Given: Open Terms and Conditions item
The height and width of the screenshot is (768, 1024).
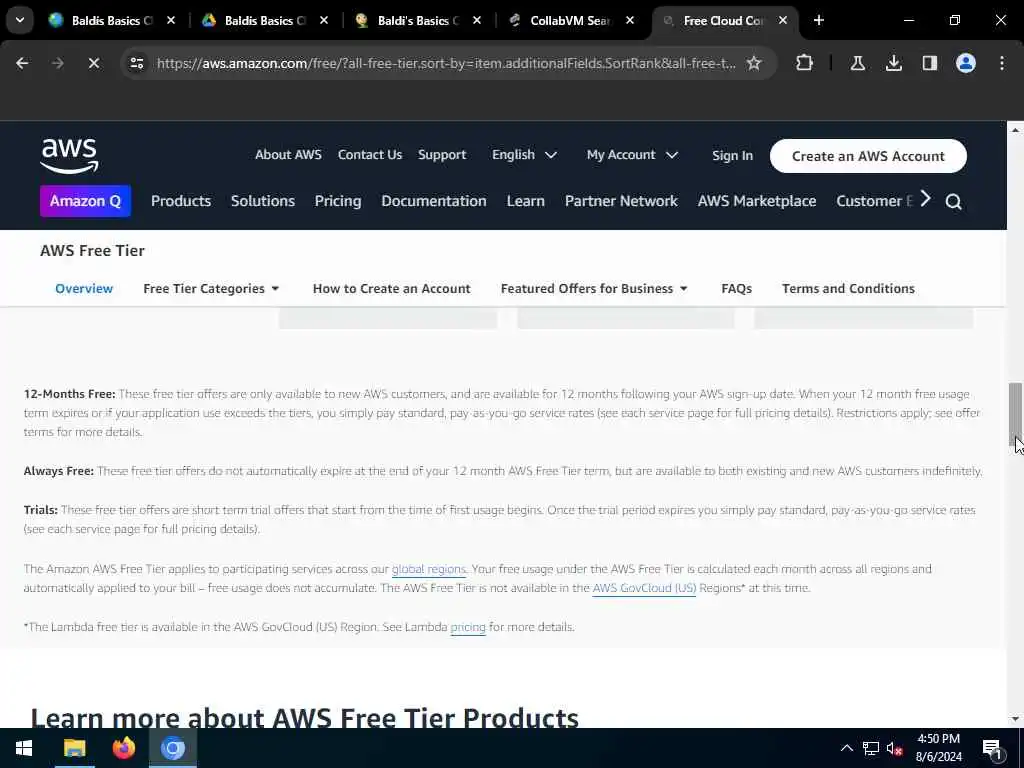Looking at the screenshot, I should pos(848,289).
